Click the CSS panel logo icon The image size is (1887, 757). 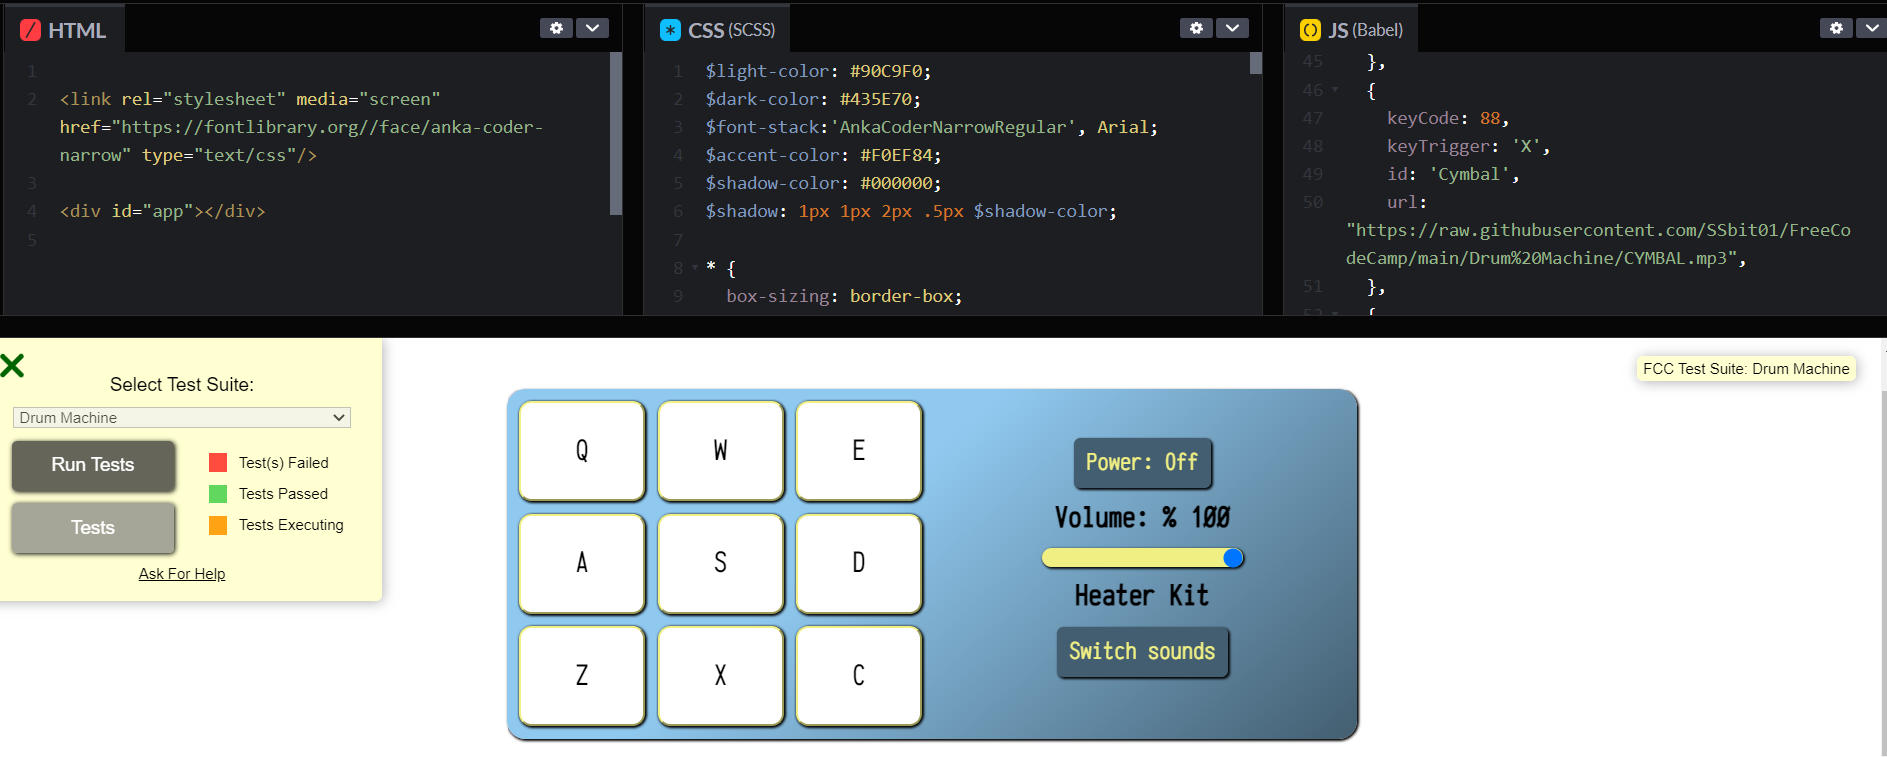pyautogui.click(x=670, y=30)
